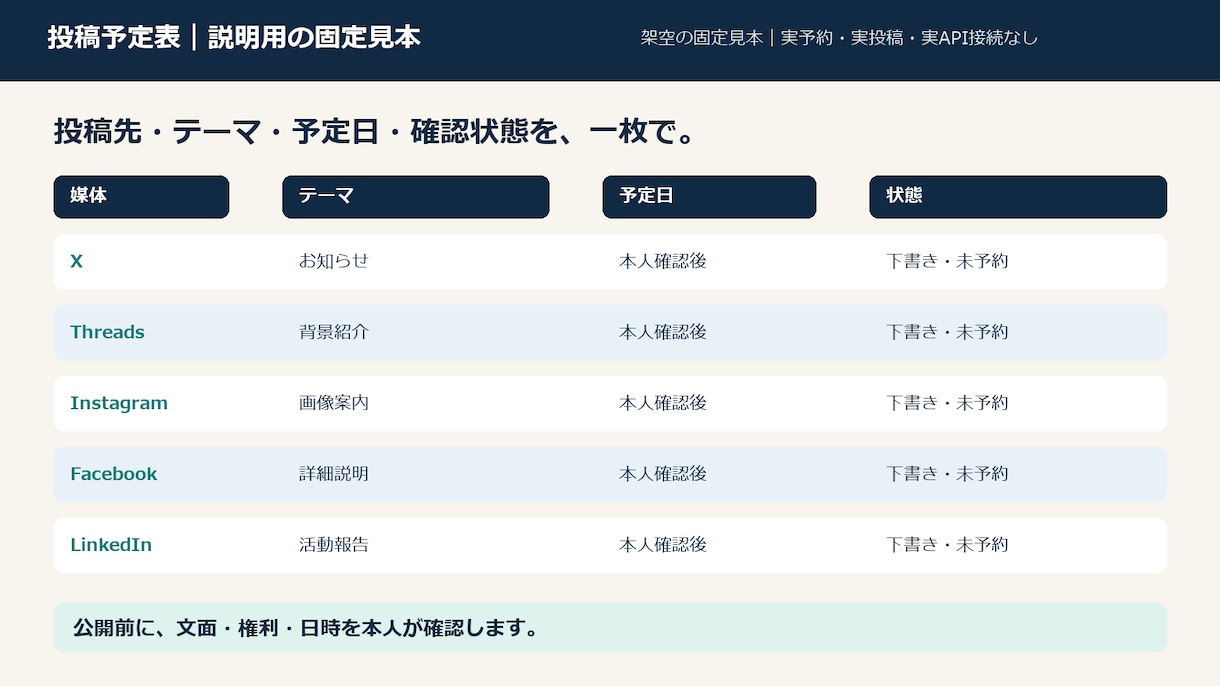
Task: Click 下書き・未予約 in the LinkedIn row
Action: pos(947,545)
